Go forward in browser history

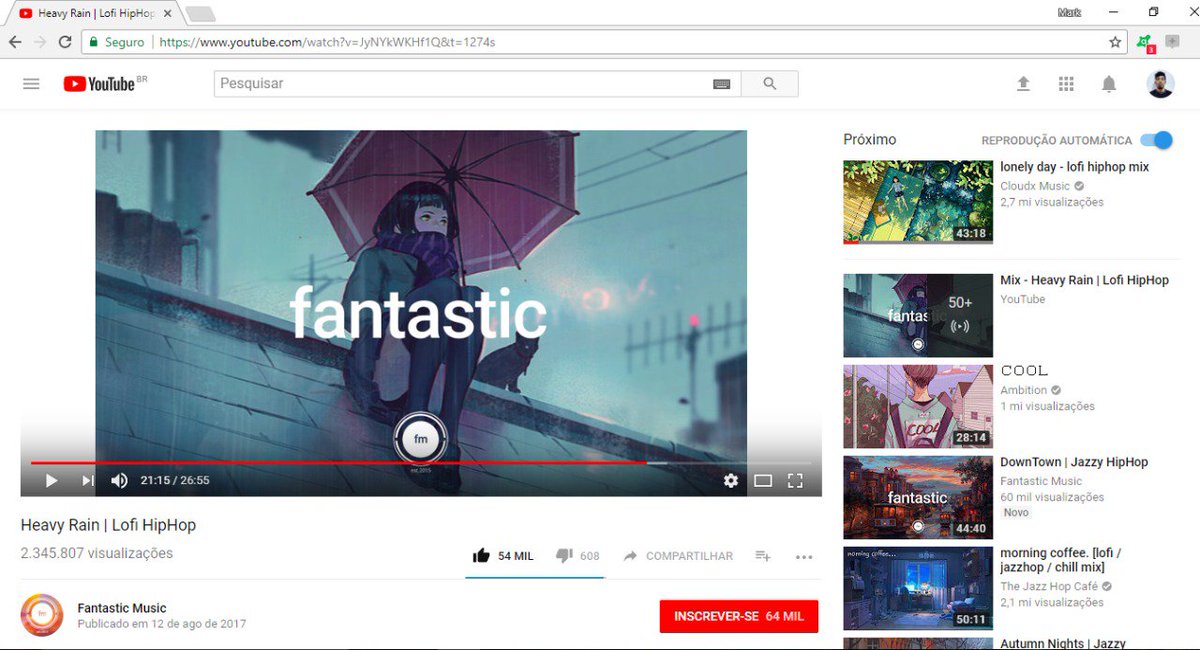coord(40,42)
